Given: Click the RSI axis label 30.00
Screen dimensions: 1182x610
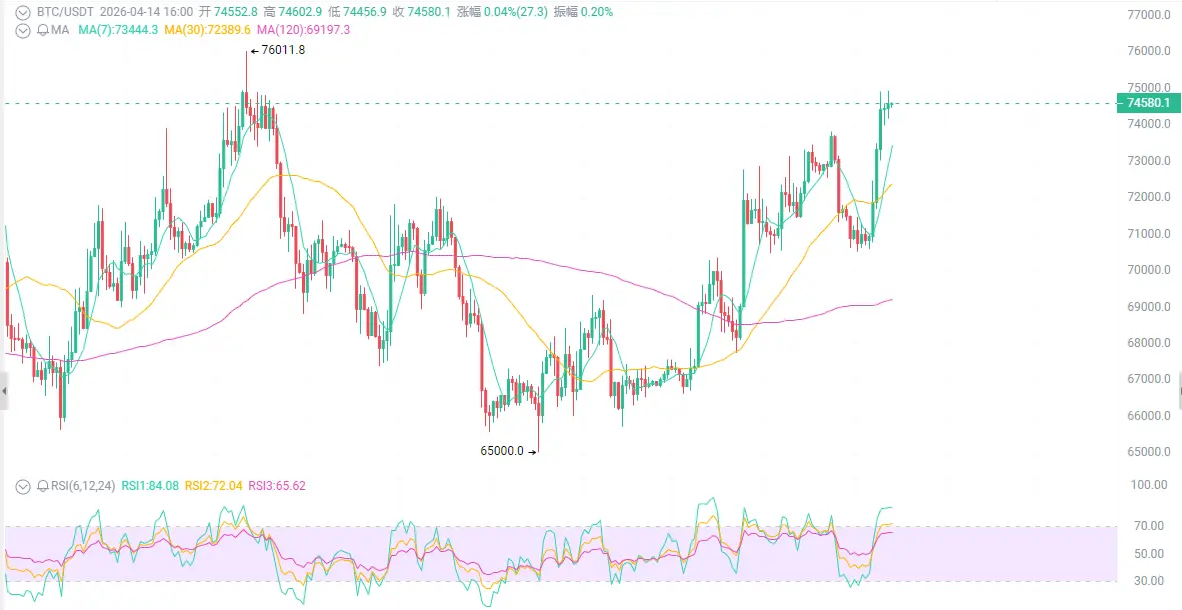Looking at the screenshot, I should 1150,581.
